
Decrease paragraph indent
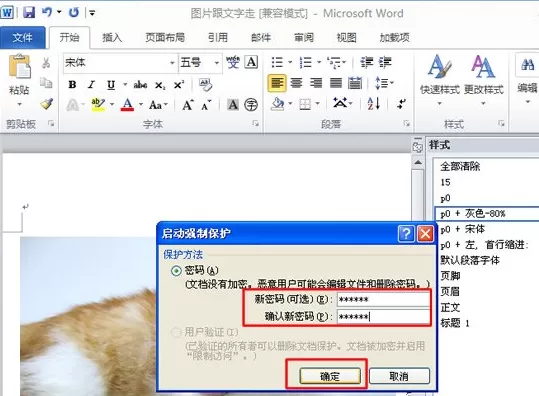point(366,62)
